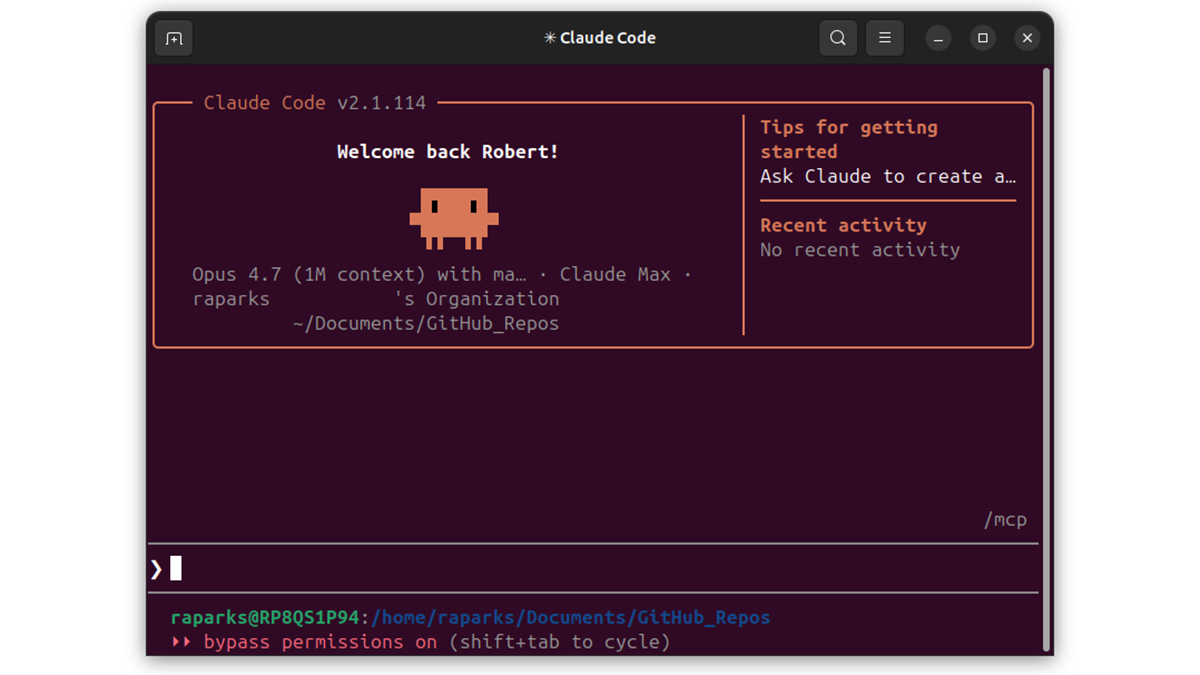Select the Claude Max plan text

[x=615, y=274]
